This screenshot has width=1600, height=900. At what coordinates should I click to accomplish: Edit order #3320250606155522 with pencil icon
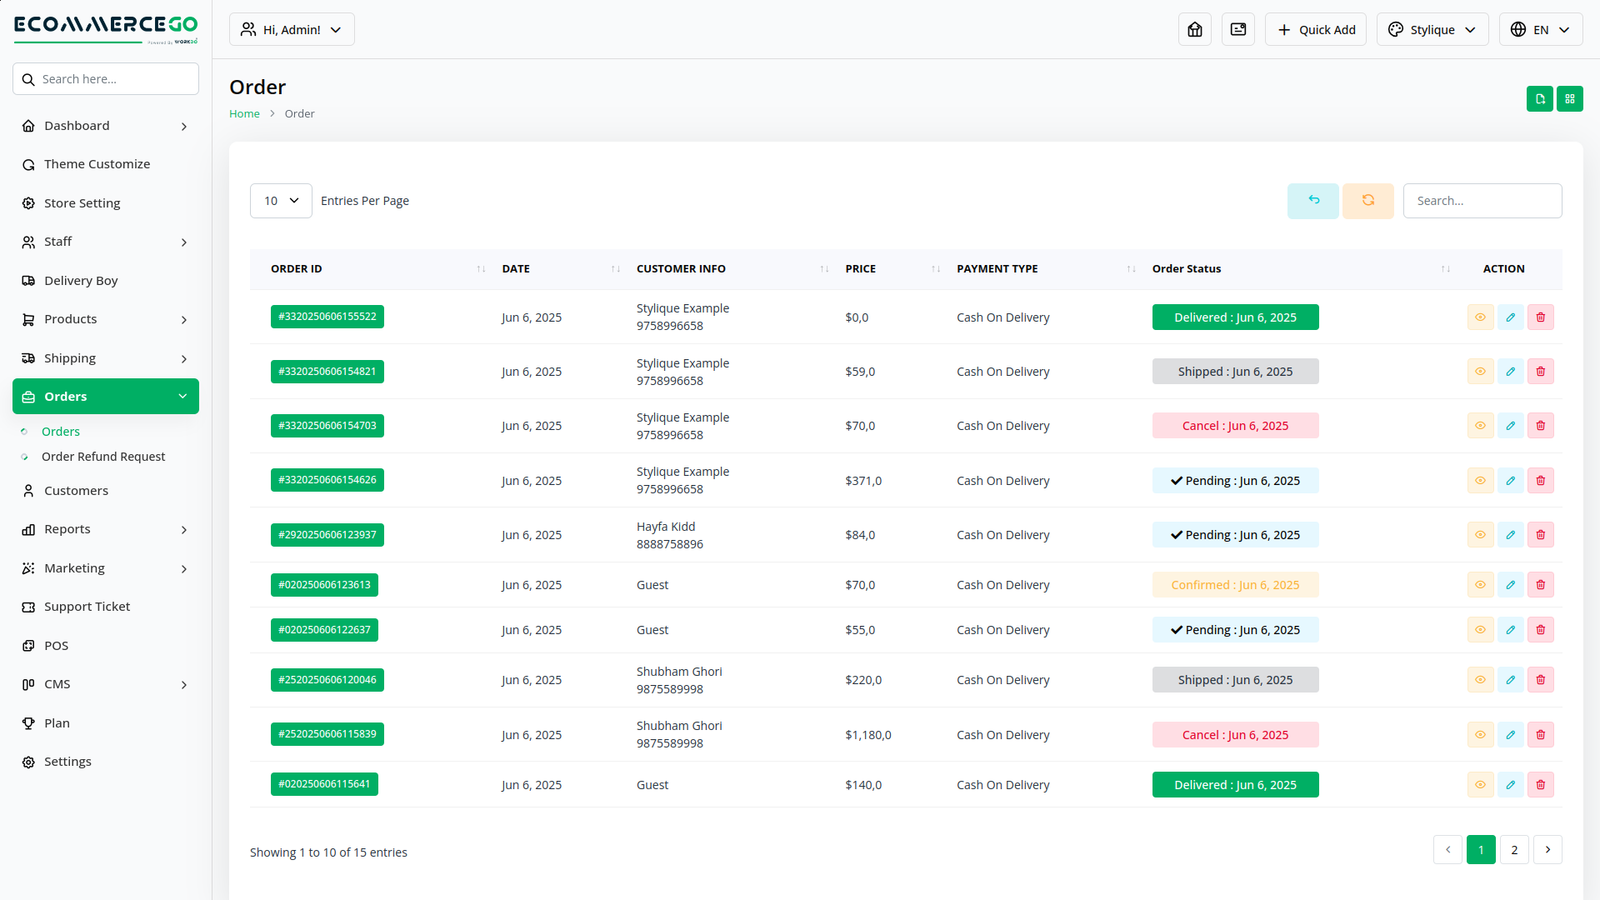coord(1510,318)
